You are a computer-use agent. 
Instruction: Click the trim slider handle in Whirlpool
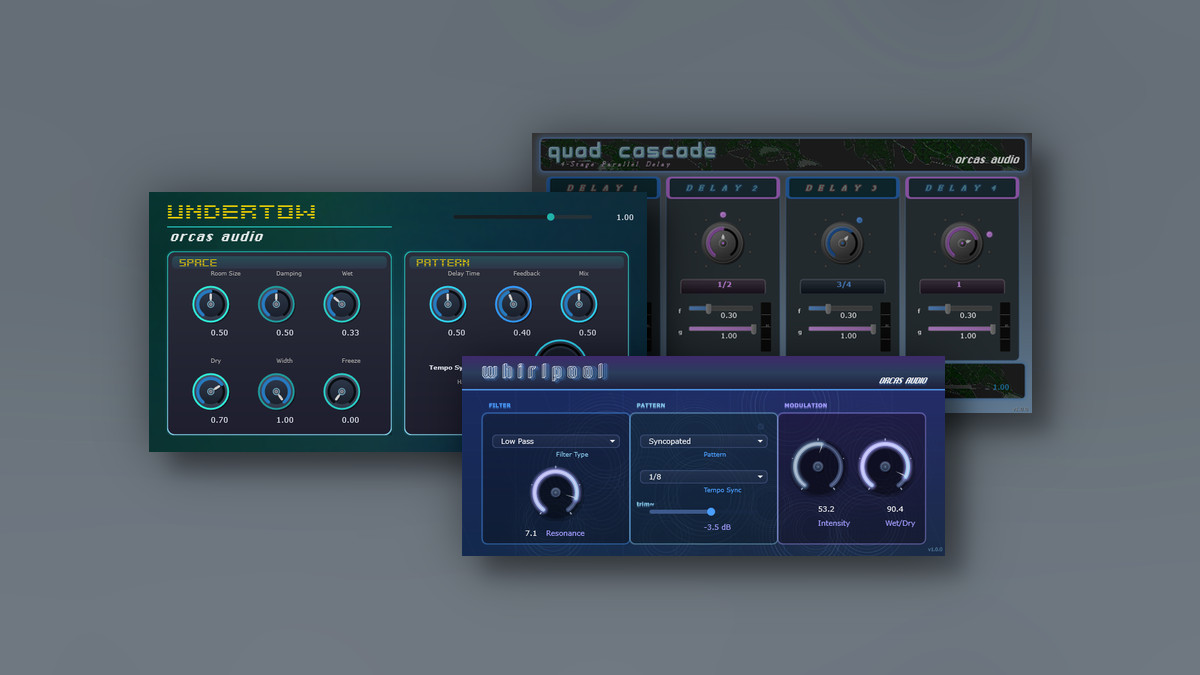pos(711,511)
